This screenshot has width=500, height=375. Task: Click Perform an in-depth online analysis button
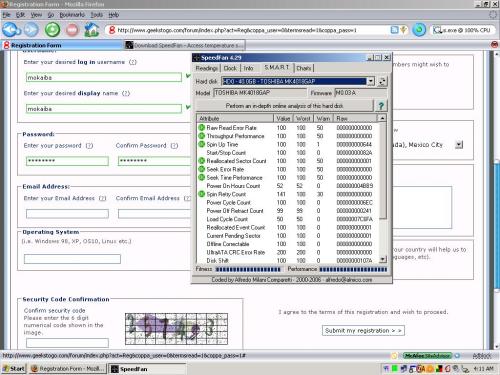(x=284, y=106)
